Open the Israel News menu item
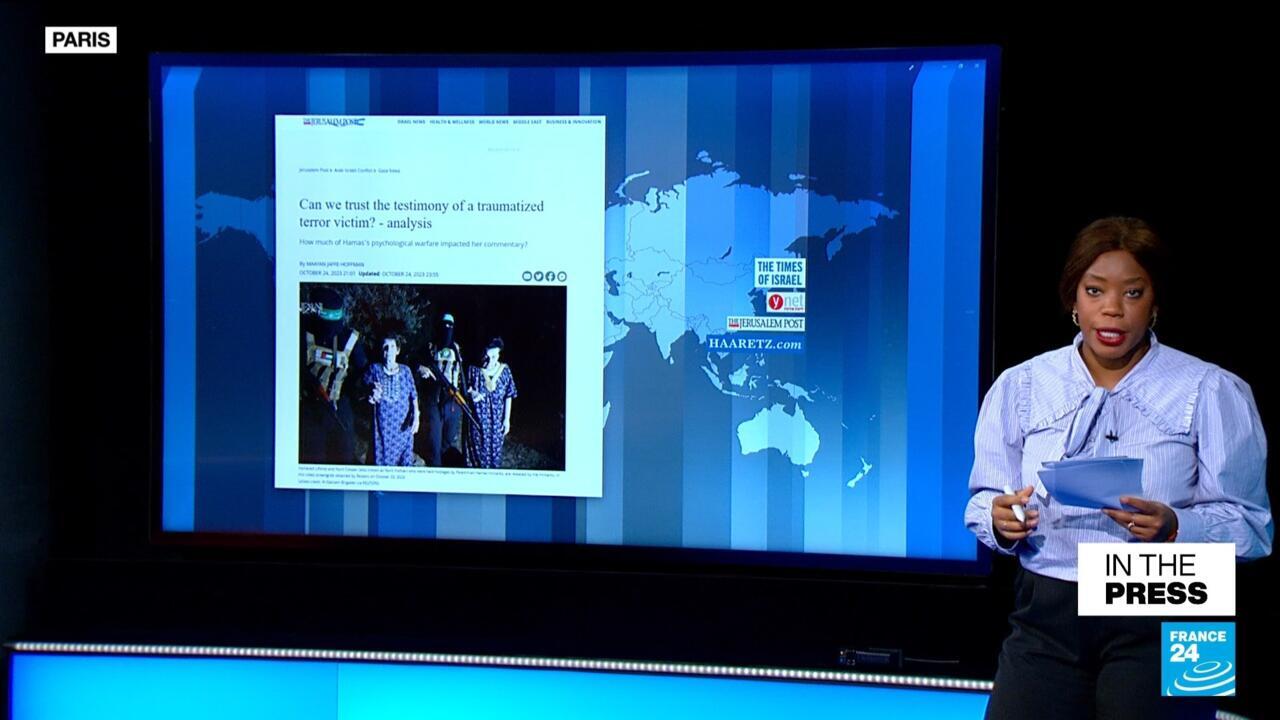 tap(411, 122)
